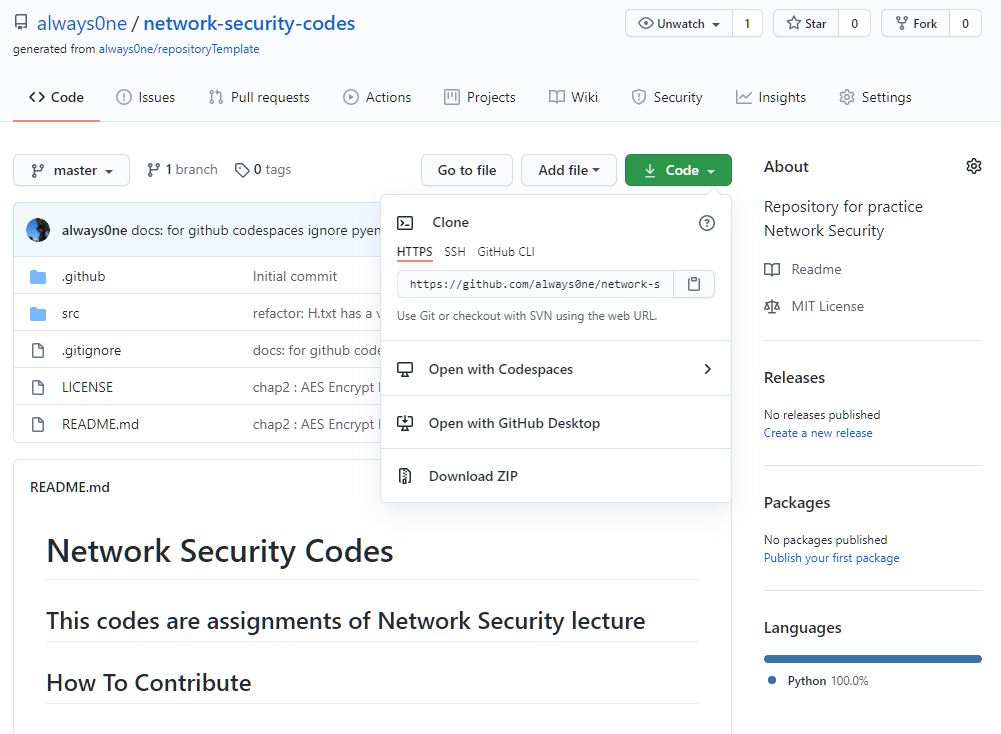This screenshot has width=1001, height=734.
Task: Click the .github folder icon
Action: pos(38,277)
